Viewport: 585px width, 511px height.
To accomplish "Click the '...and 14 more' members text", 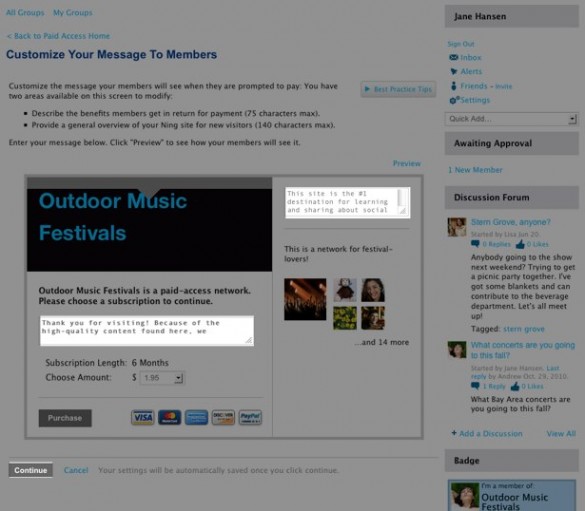I will (382, 342).
